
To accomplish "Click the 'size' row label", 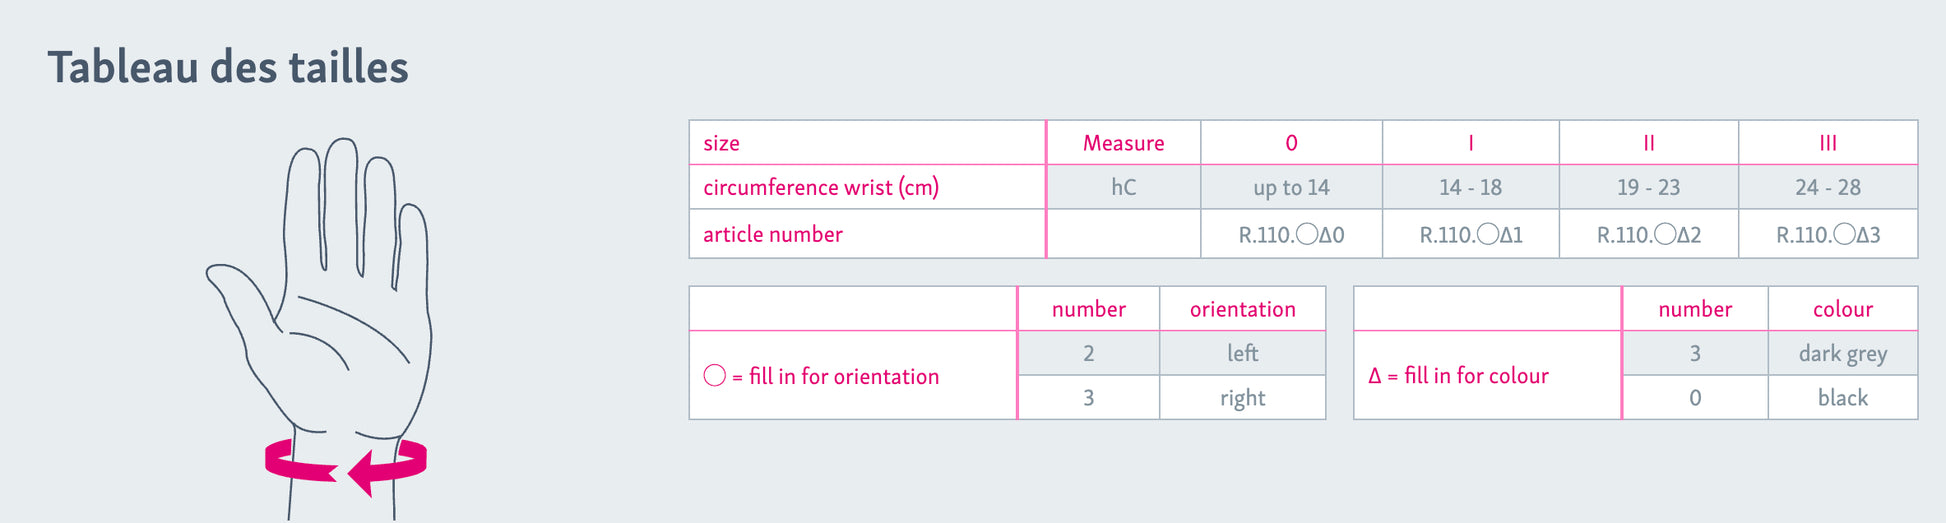I will click(721, 143).
